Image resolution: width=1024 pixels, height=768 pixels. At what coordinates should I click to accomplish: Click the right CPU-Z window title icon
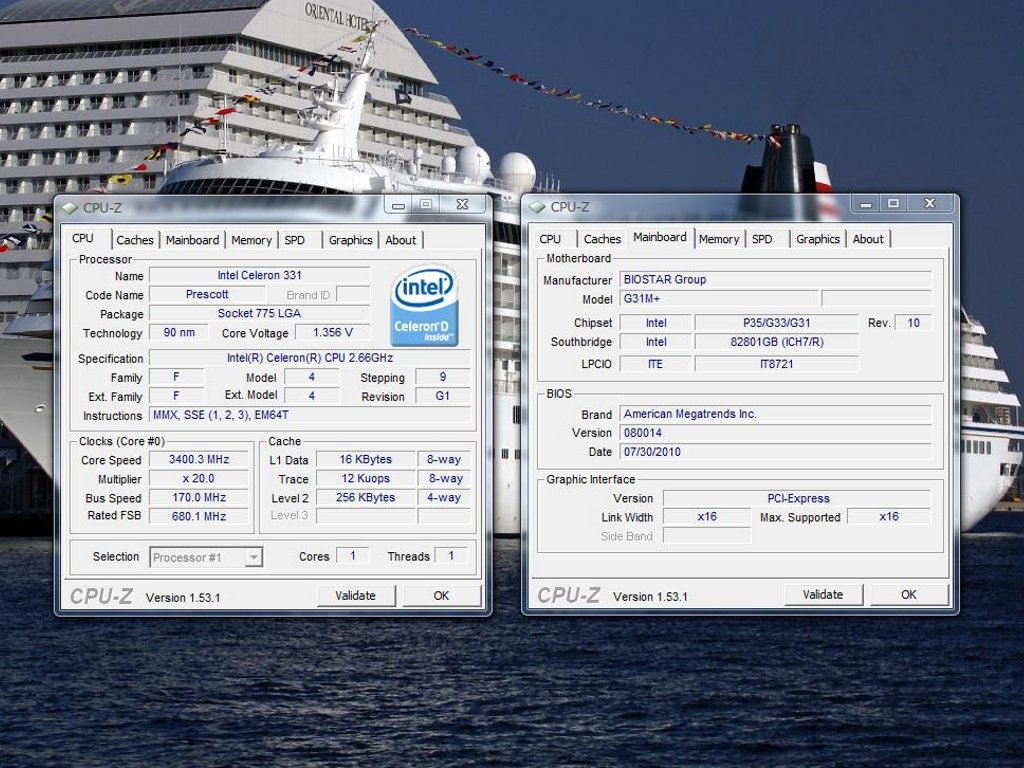(537, 207)
